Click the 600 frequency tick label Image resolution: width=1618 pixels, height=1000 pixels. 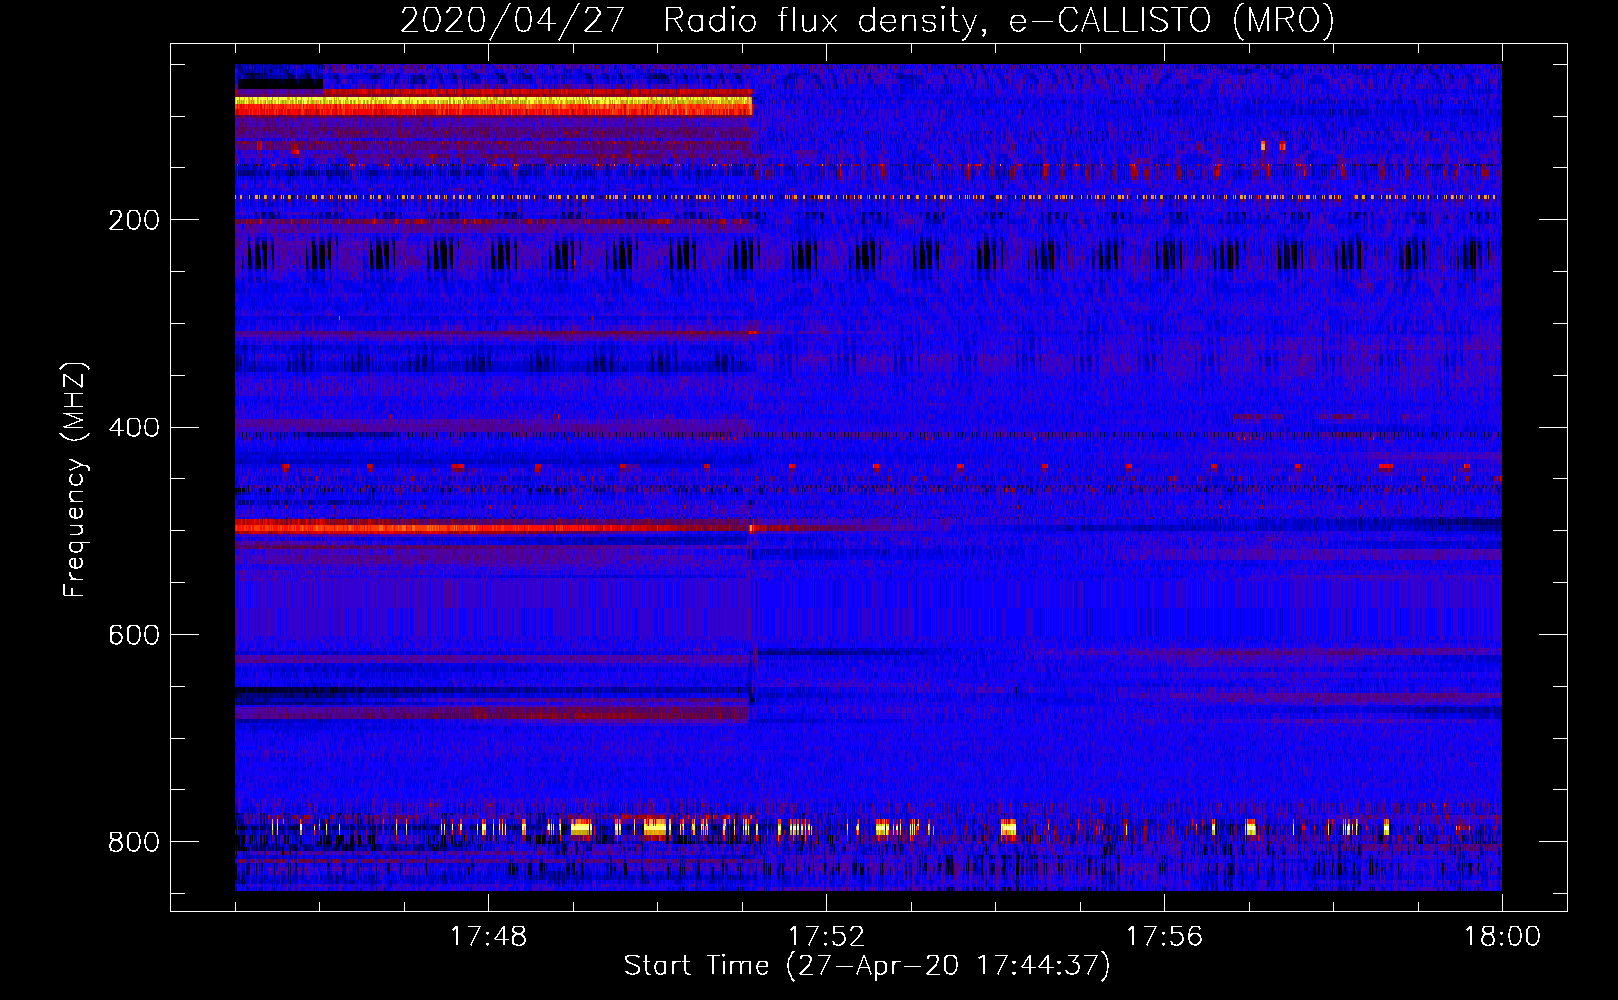coord(134,635)
